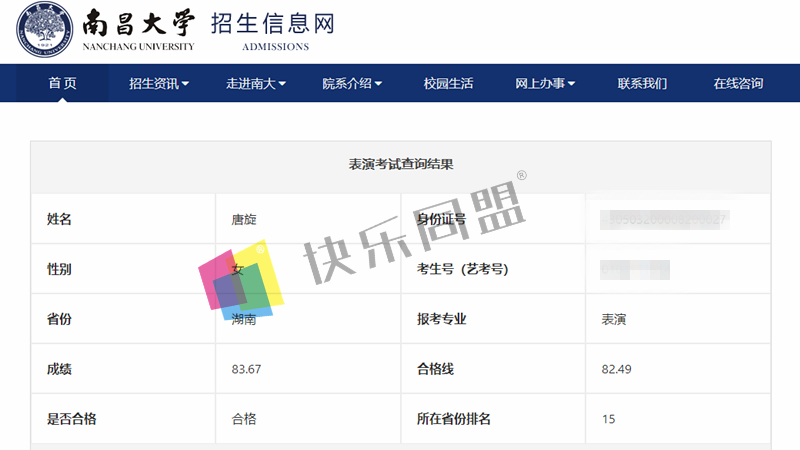This screenshot has width=800, height=450.
Task: Expand the 走进南大 dropdown menu
Action: pos(256,83)
